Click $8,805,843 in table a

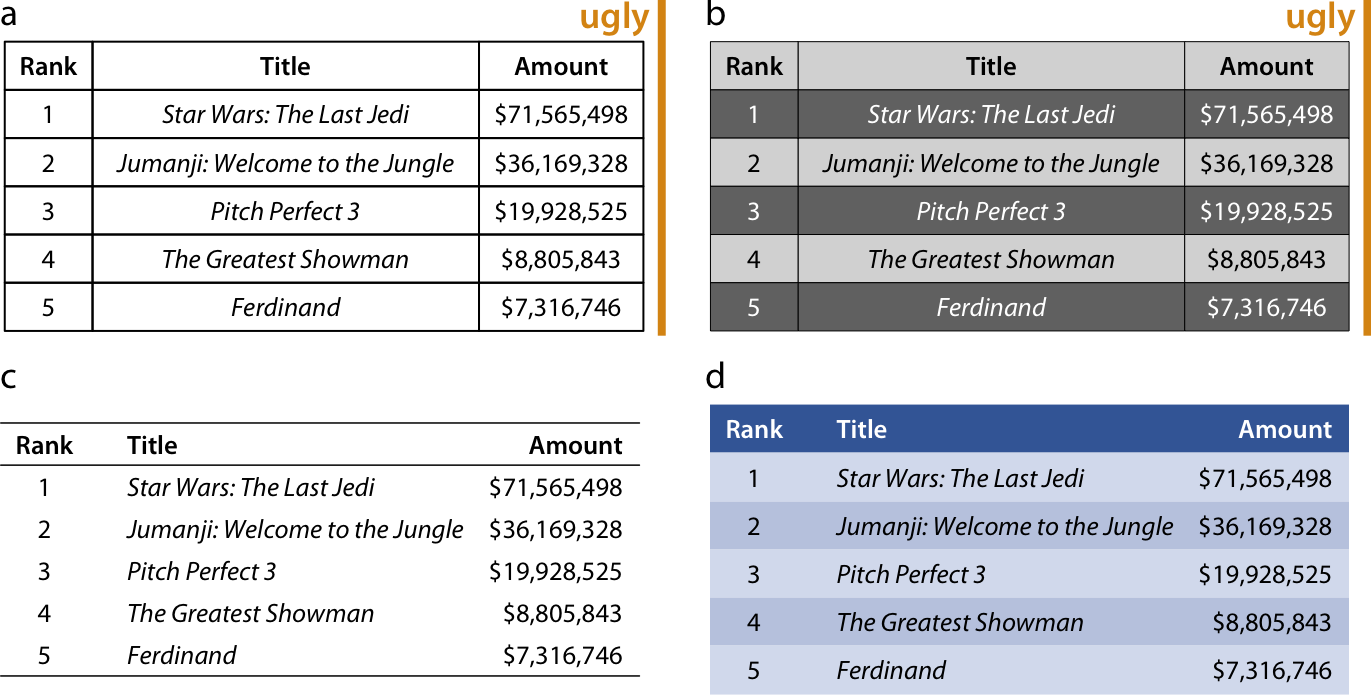click(561, 260)
